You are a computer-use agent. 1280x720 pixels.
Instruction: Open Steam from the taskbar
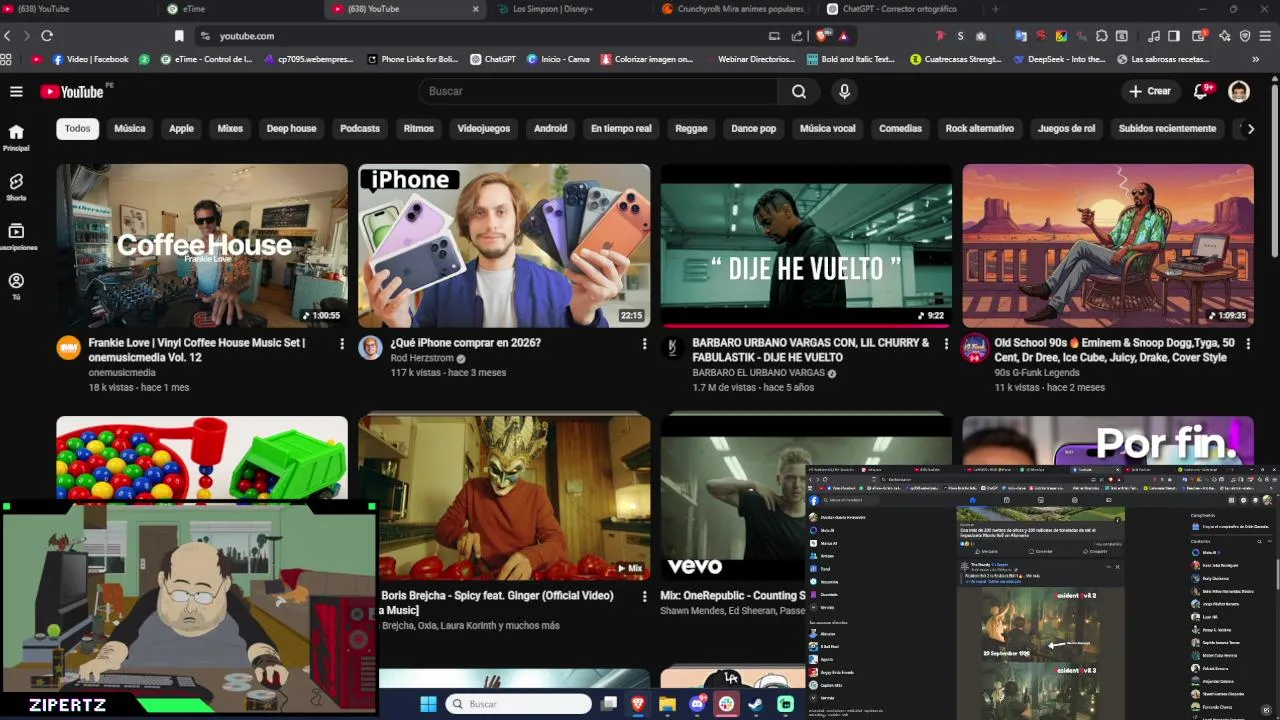coord(757,704)
